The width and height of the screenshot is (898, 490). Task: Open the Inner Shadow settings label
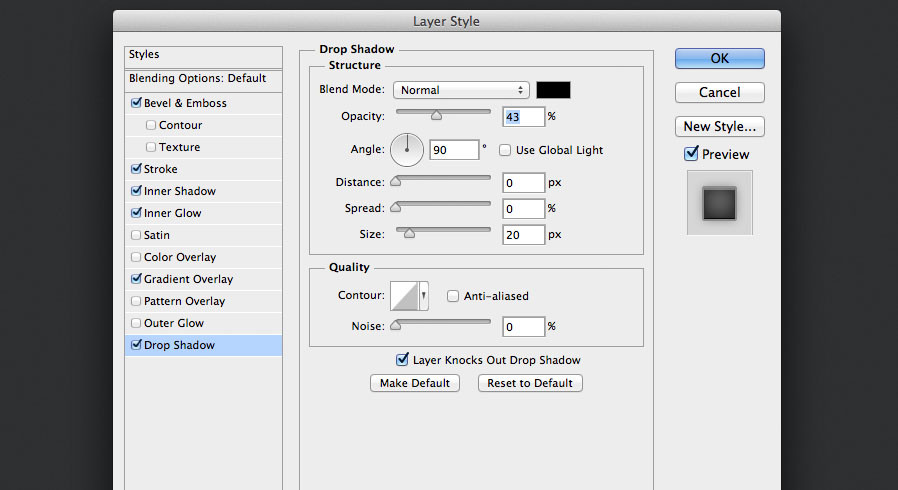tap(180, 191)
